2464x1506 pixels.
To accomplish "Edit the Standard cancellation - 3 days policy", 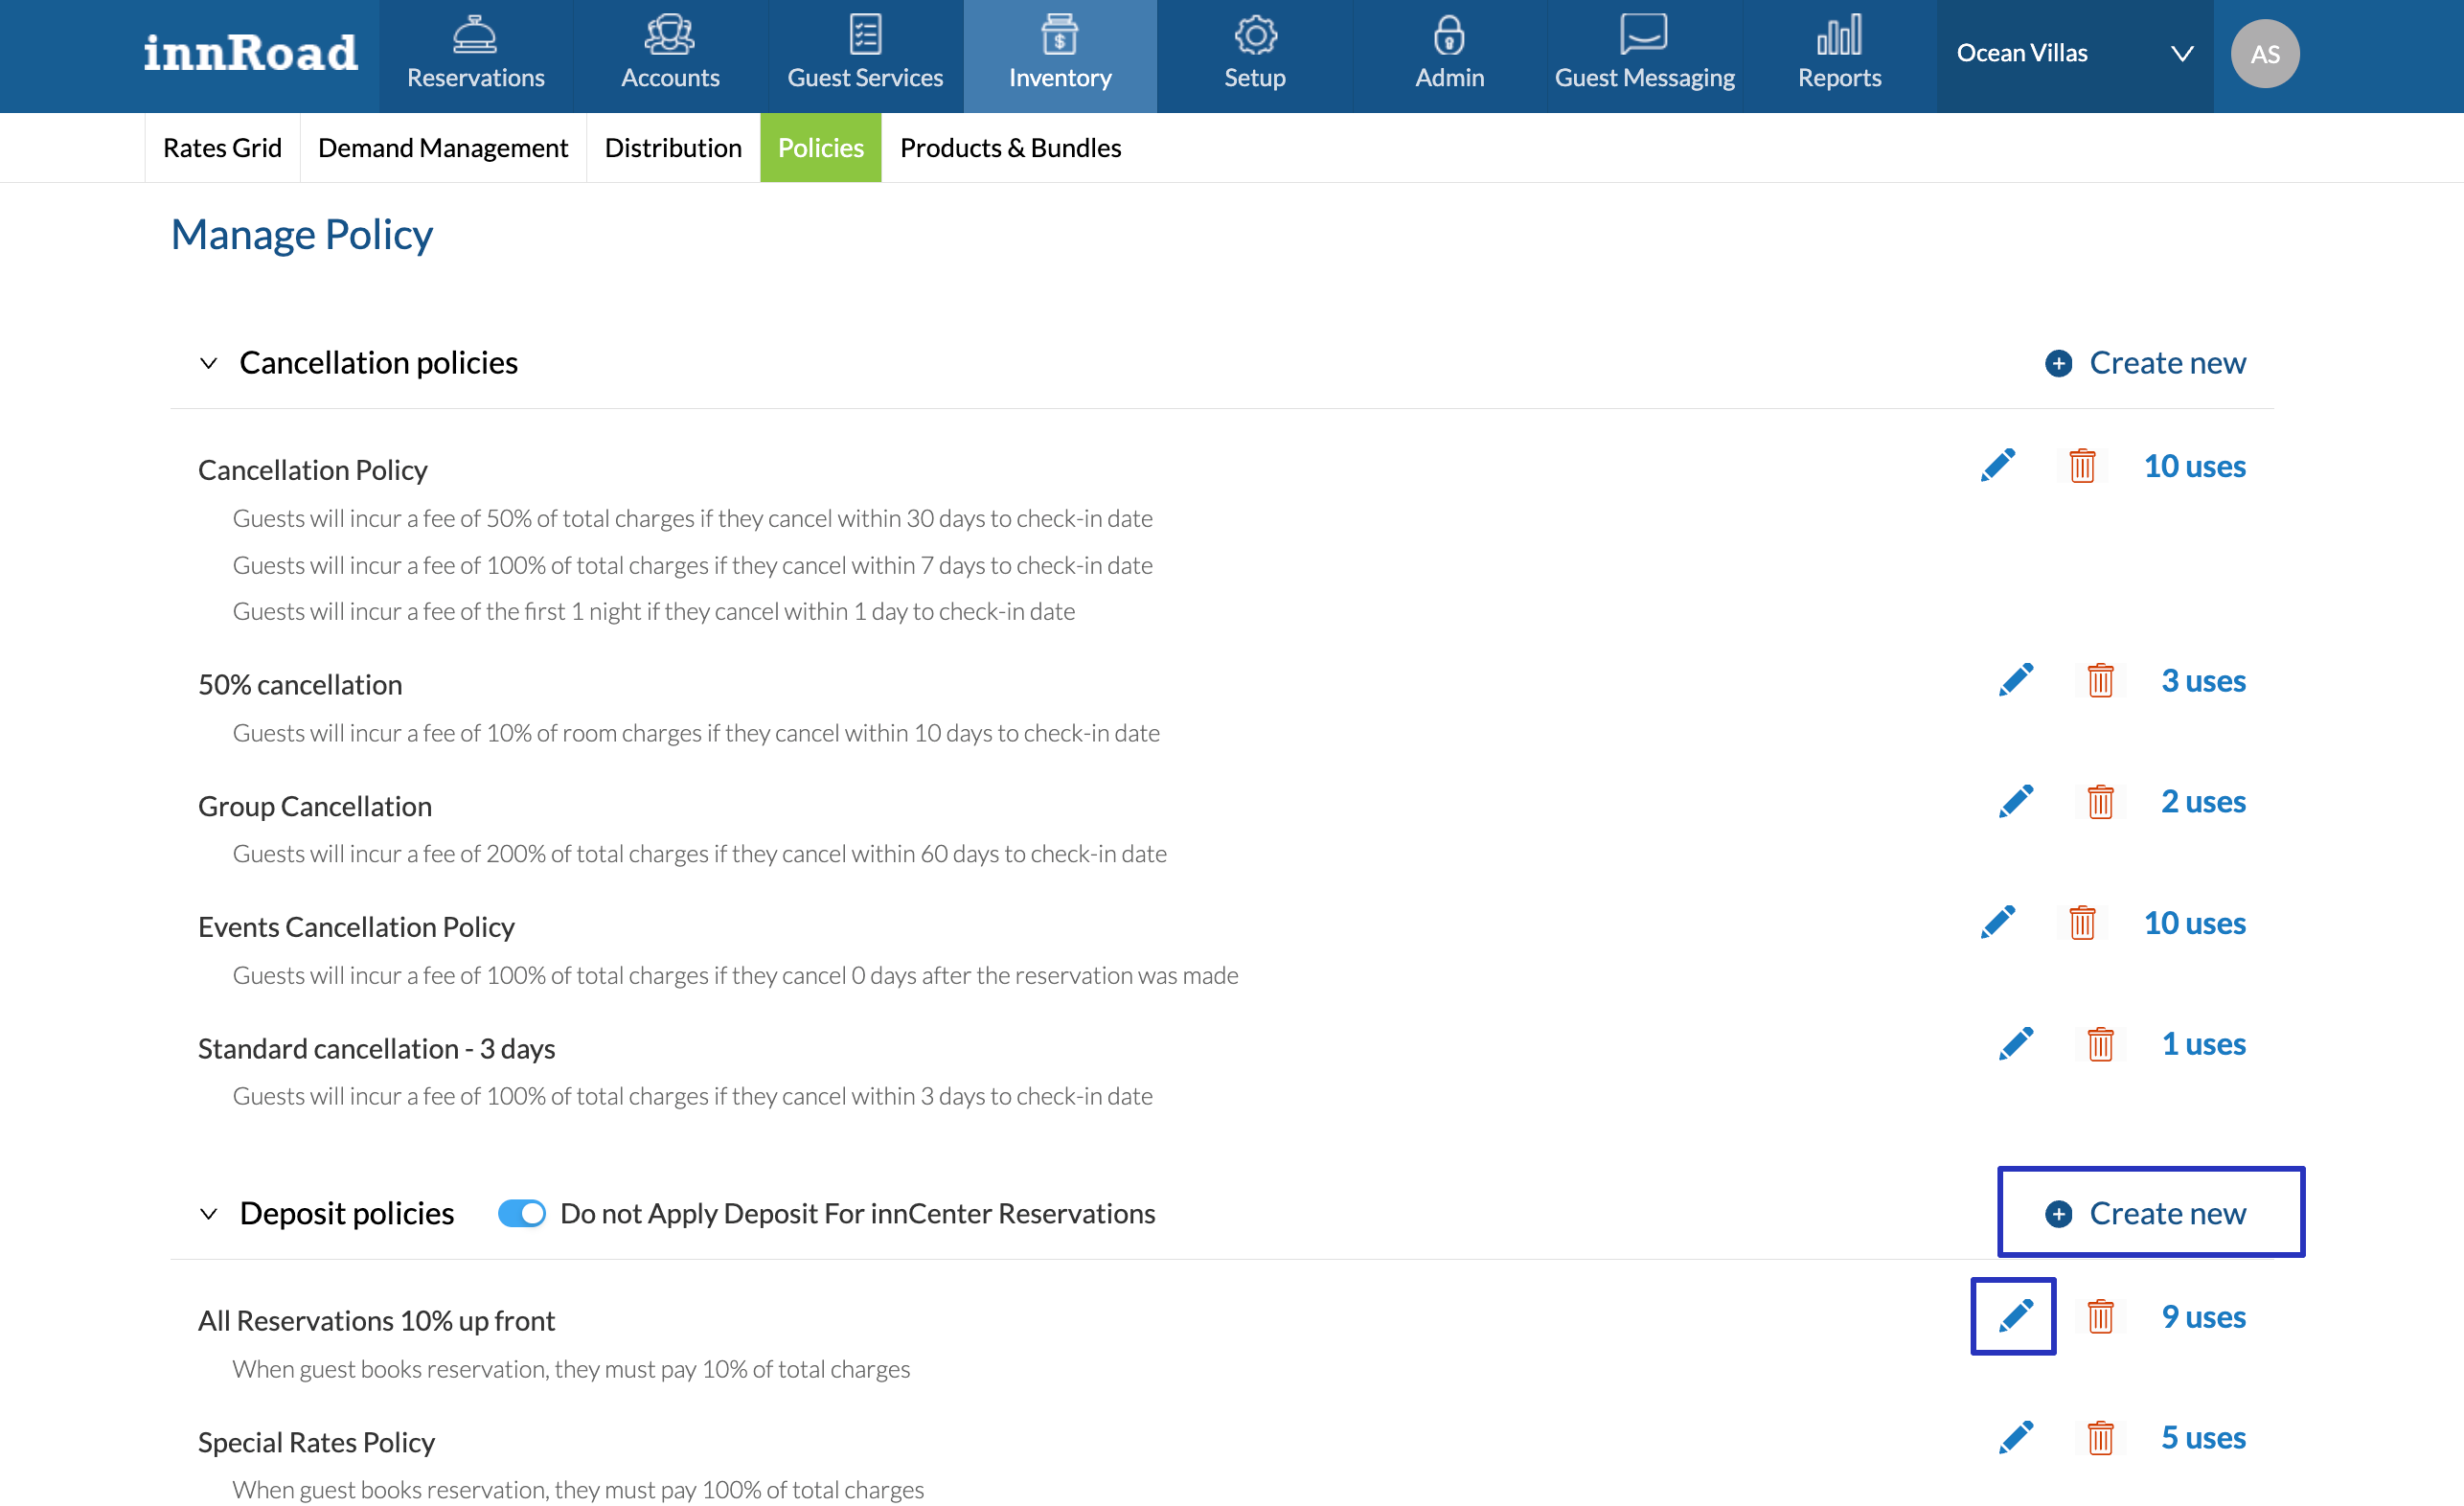I will point(2015,1044).
